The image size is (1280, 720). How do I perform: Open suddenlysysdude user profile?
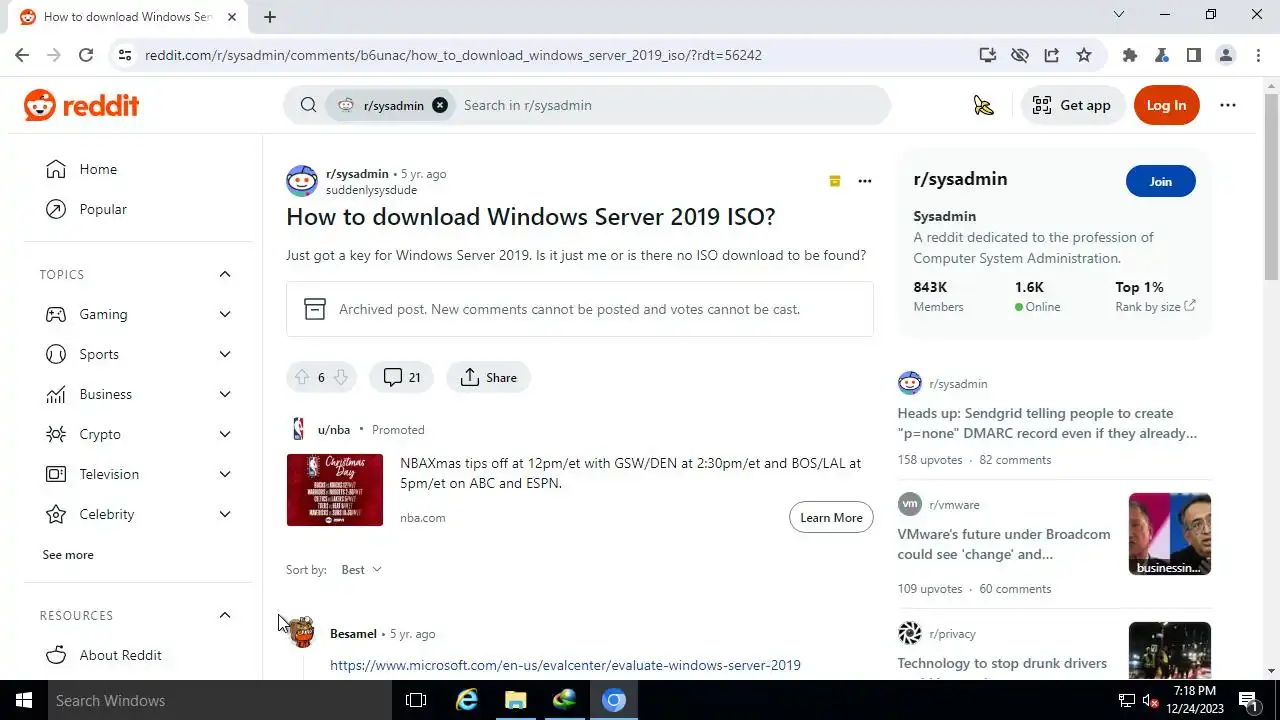pos(371,190)
